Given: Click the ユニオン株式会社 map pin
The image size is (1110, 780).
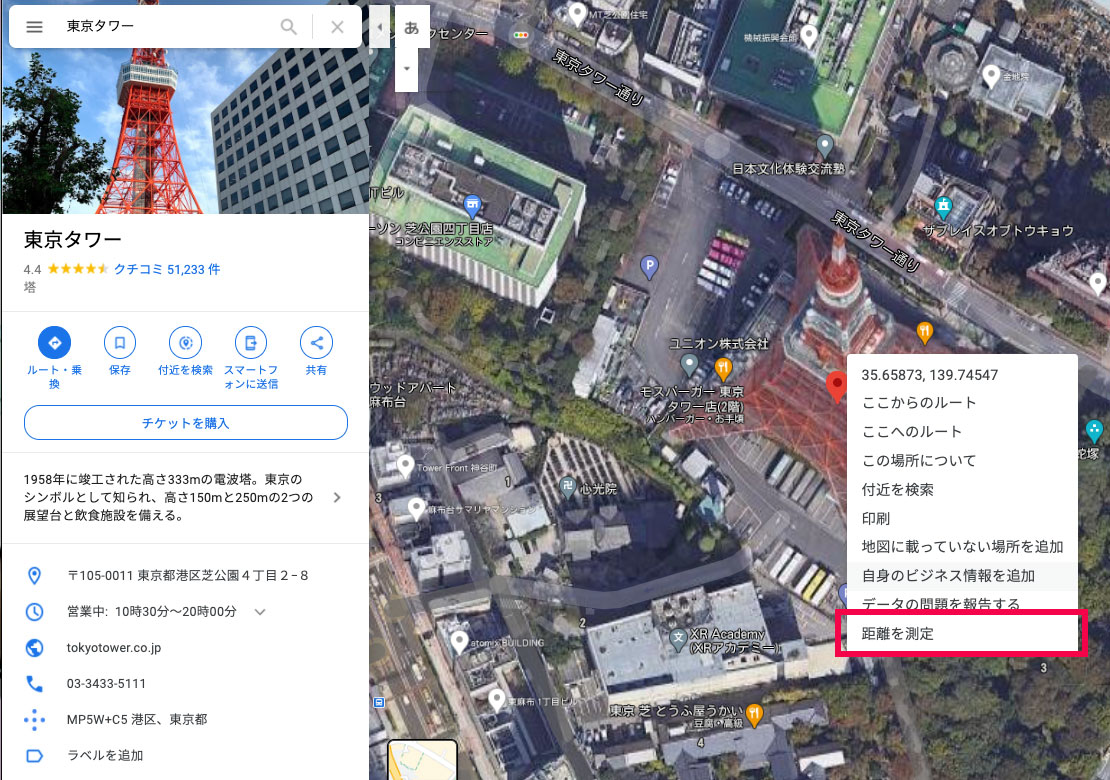Looking at the screenshot, I should pyautogui.click(x=689, y=365).
